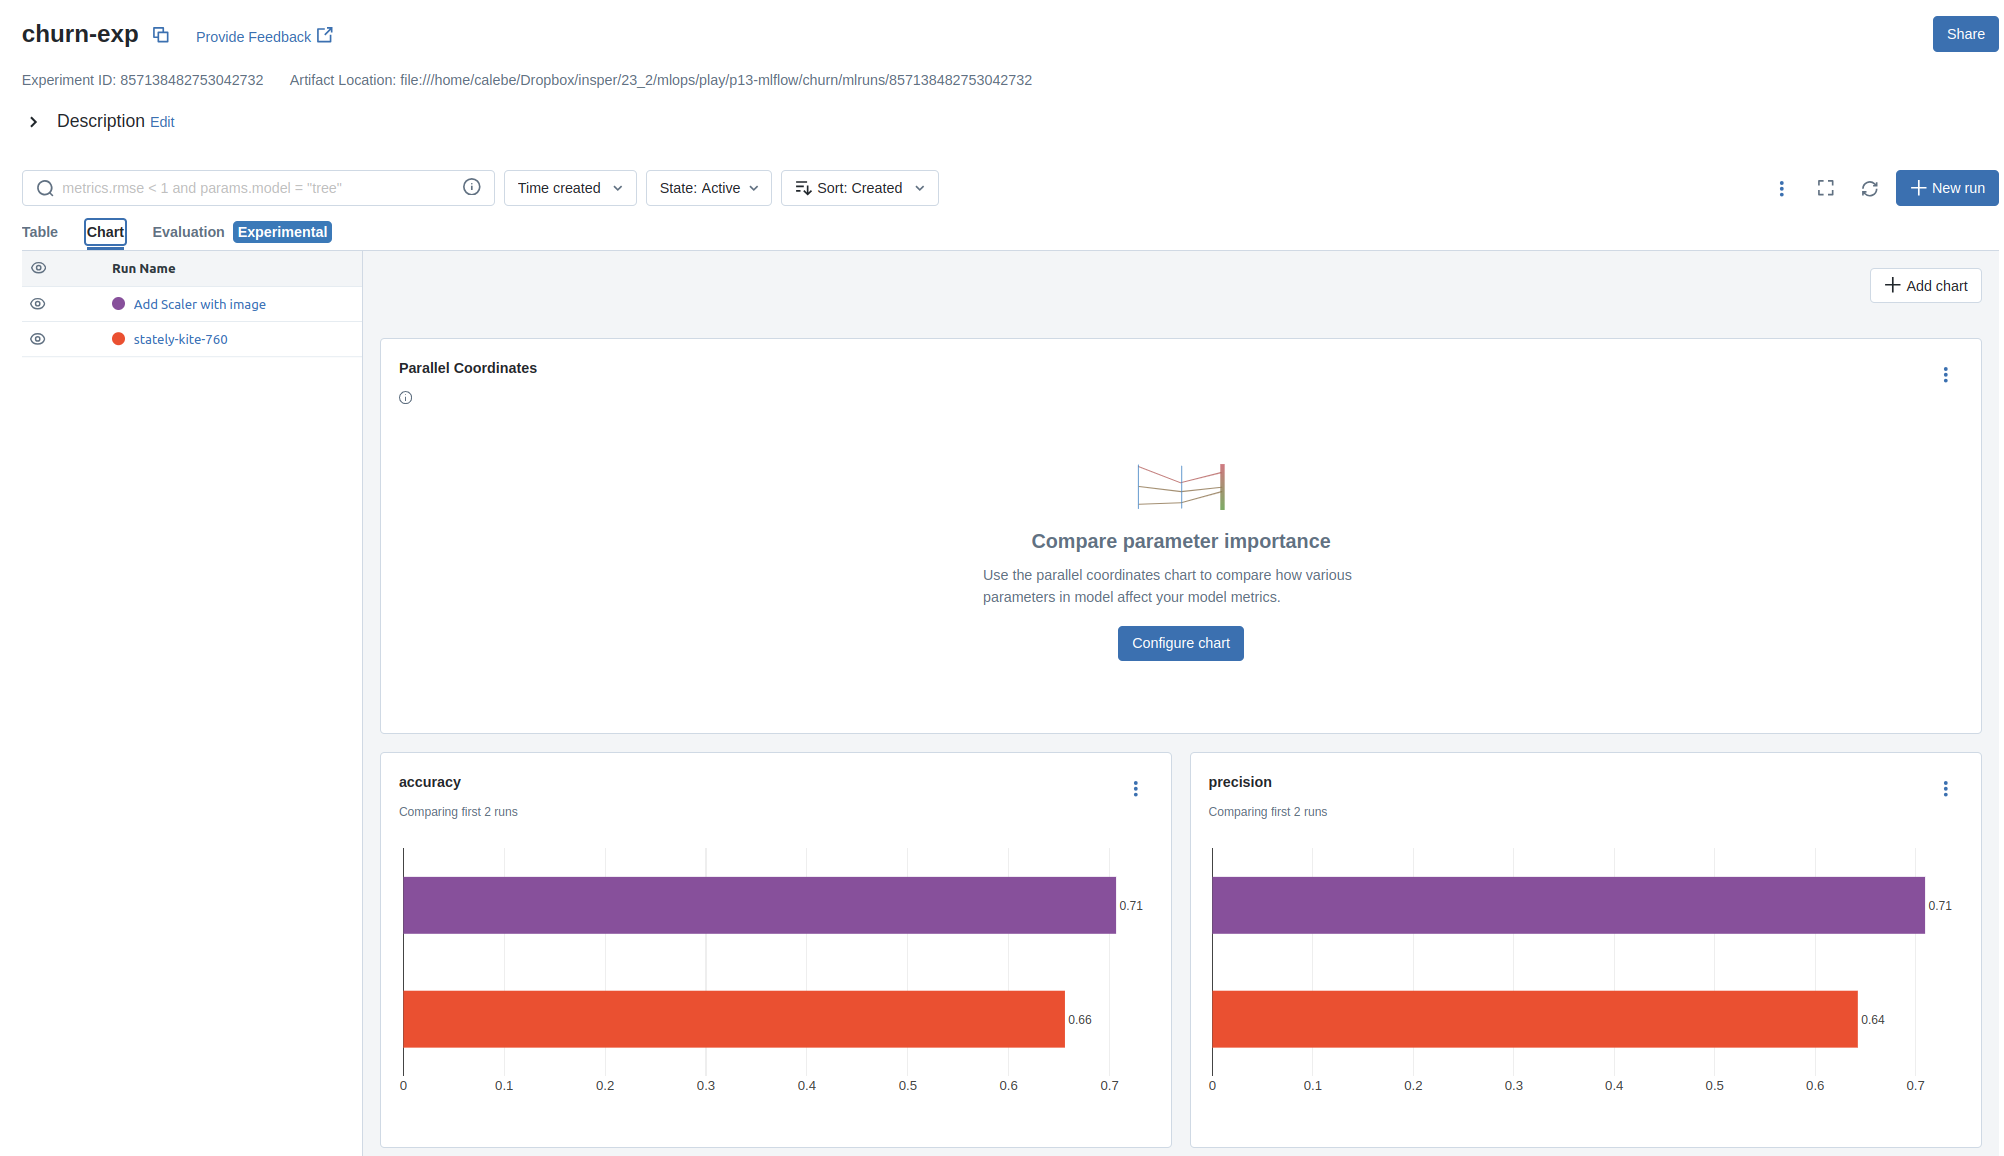Open accuracy chart kebab menu
The image size is (2004, 1156).
1135,789
